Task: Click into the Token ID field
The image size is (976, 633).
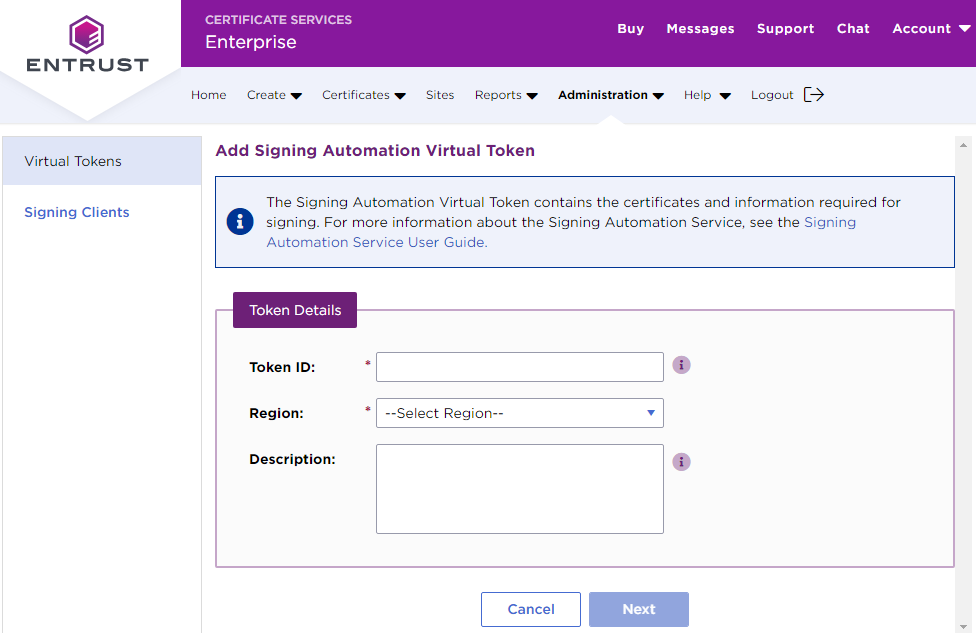Action: (x=519, y=367)
